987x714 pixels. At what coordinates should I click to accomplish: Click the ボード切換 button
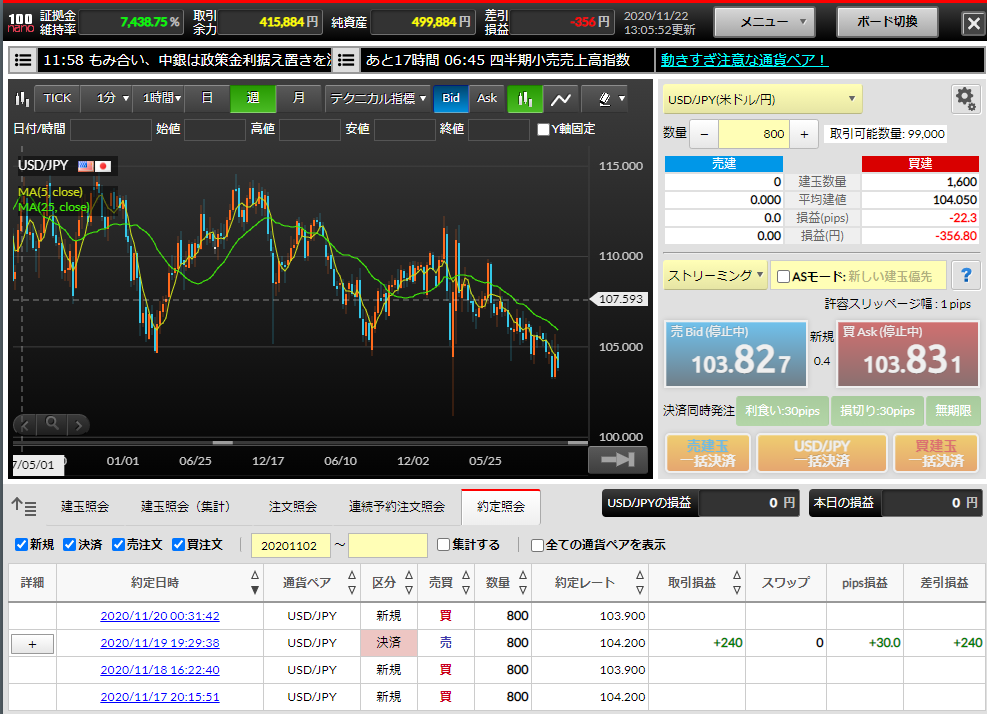click(887, 22)
